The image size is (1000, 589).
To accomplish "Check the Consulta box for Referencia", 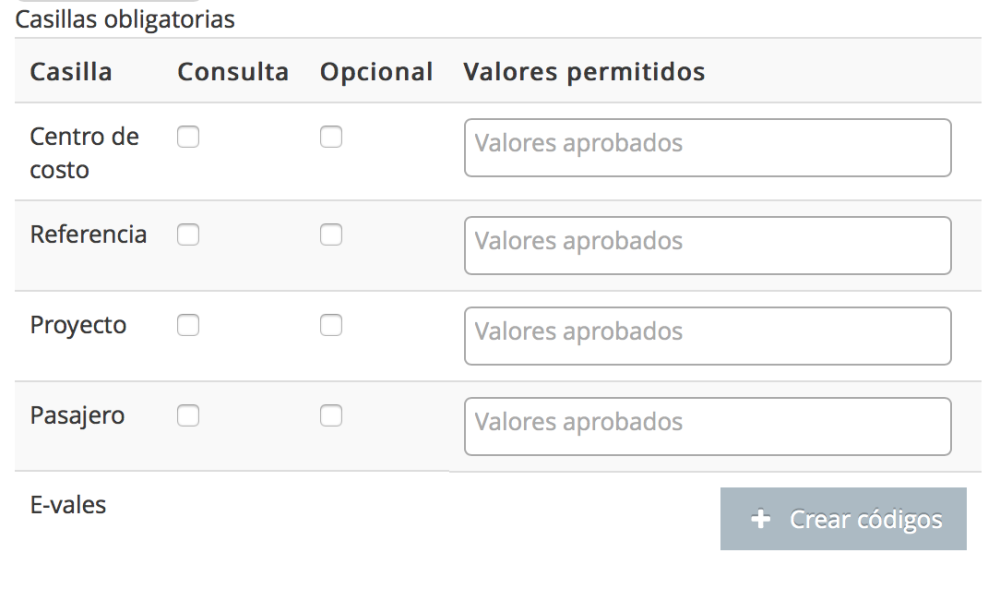I will coord(189,235).
